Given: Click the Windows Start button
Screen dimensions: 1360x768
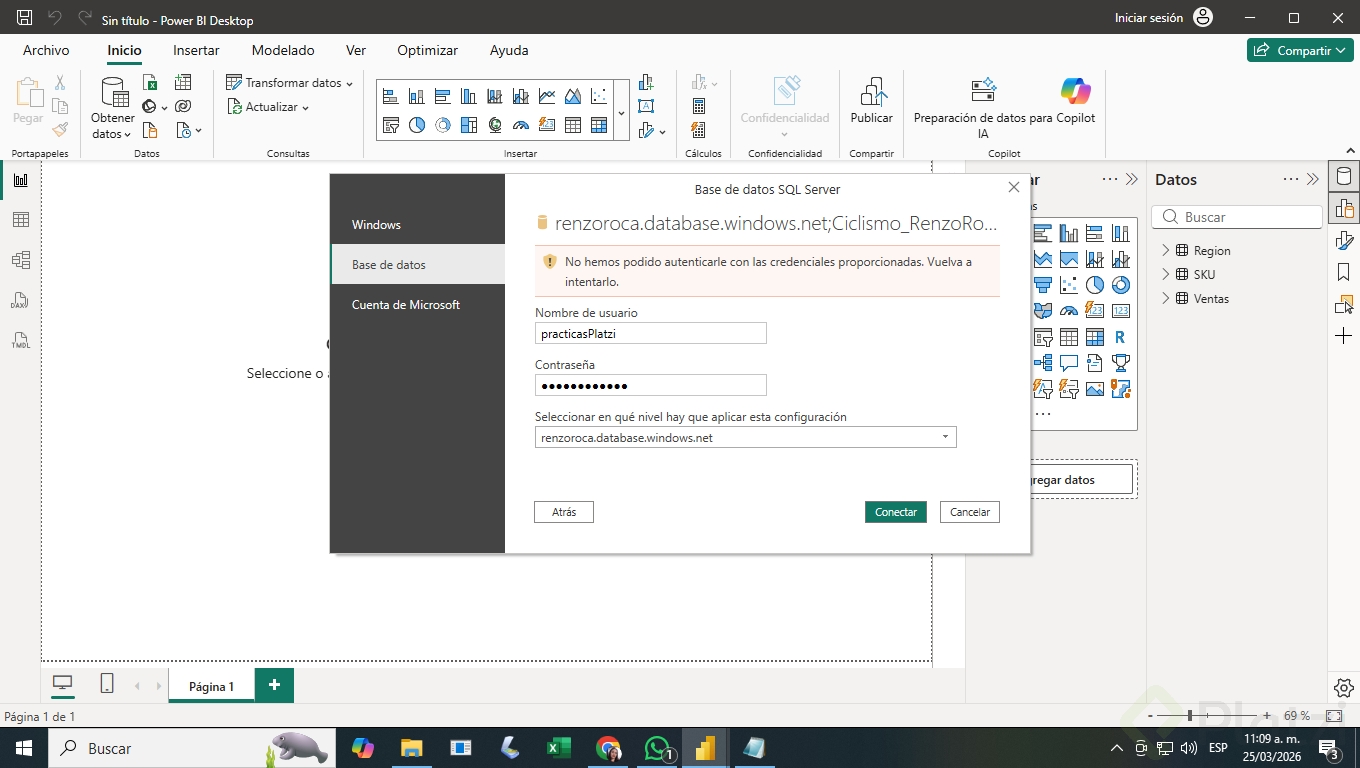Looking at the screenshot, I should tap(24, 748).
